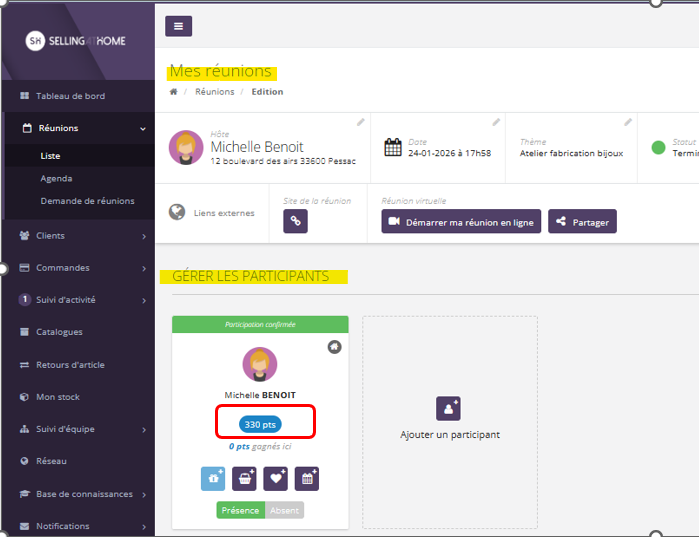
Task: Click the heart wishlist icon
Action: [x=275, y=478]
